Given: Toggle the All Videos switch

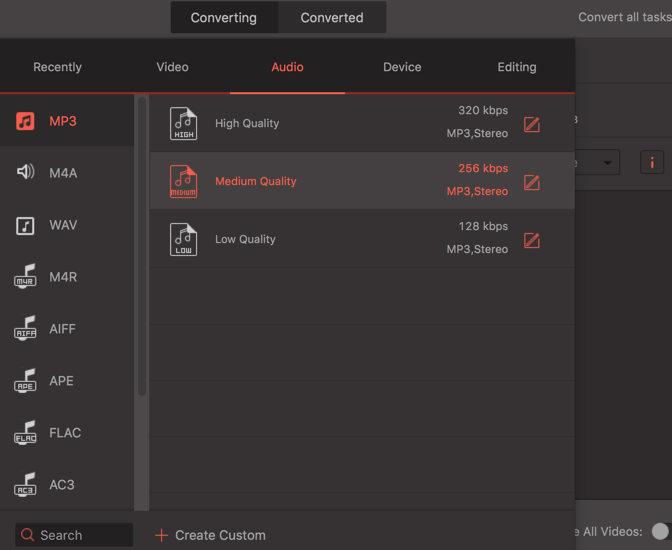Looking at the screenshot, I should tap(661, 531).
